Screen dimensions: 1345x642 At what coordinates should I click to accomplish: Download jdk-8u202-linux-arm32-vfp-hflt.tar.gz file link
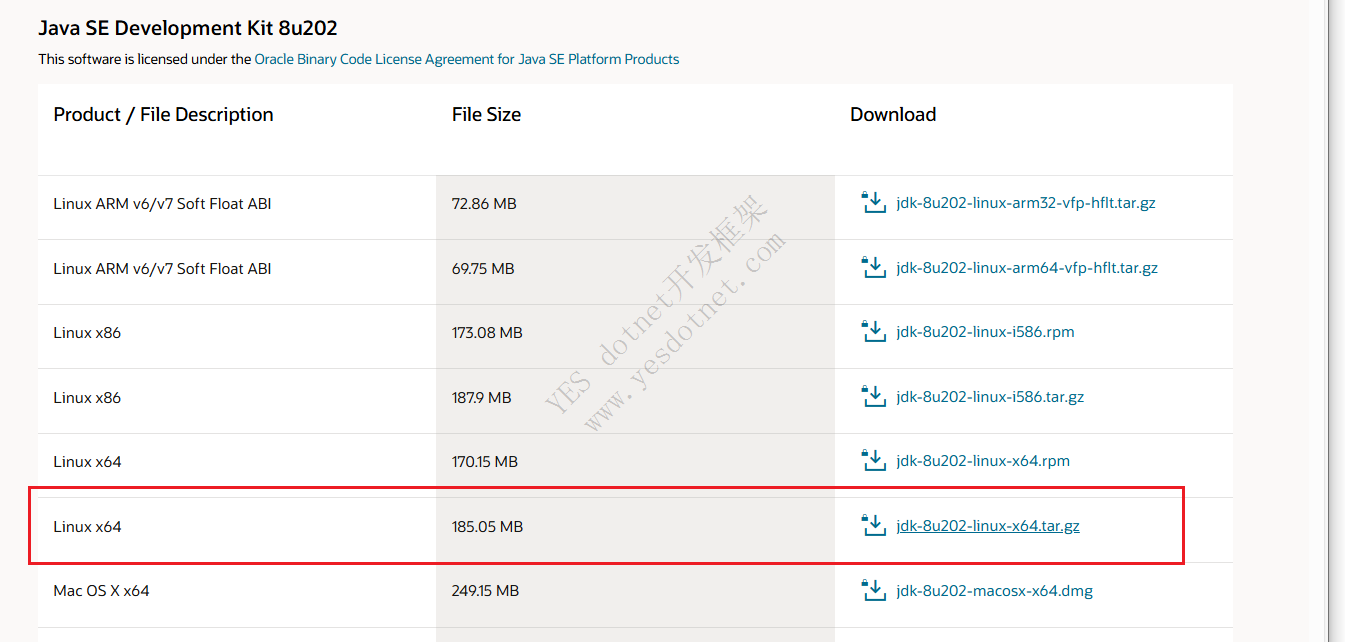click(x=1026, y=203)
